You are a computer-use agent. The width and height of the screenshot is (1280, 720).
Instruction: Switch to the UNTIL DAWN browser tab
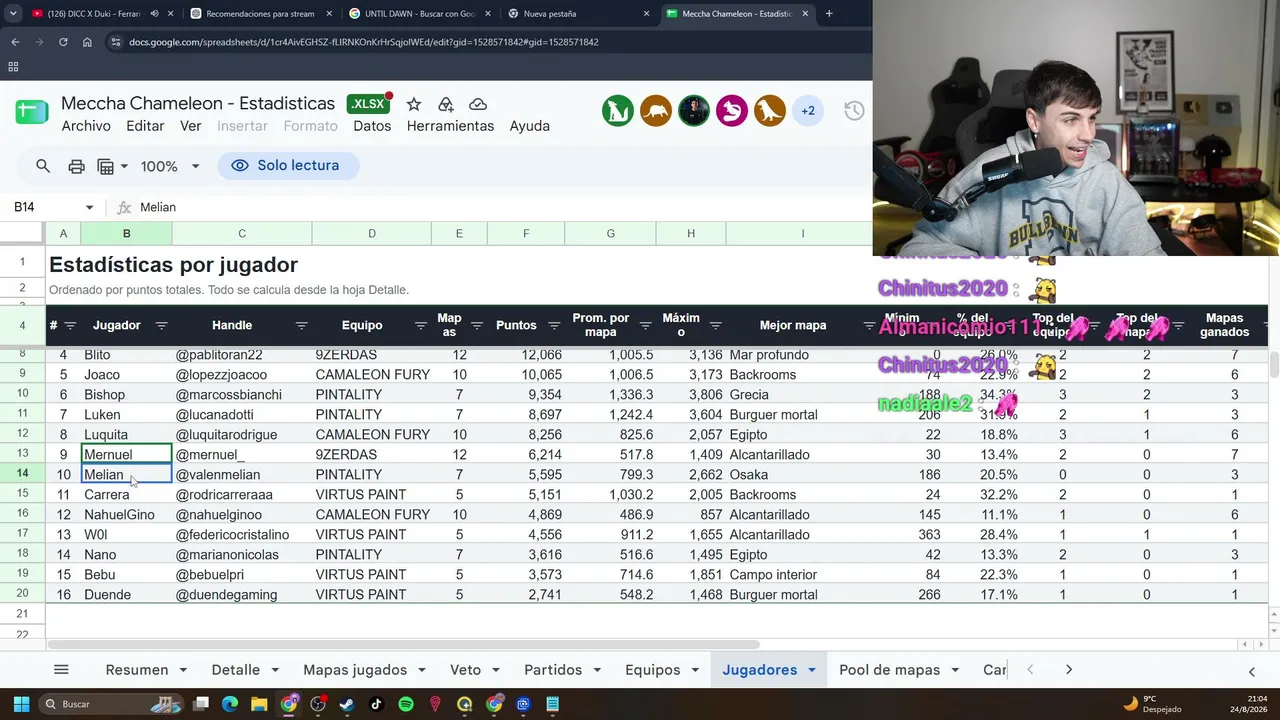419,14
